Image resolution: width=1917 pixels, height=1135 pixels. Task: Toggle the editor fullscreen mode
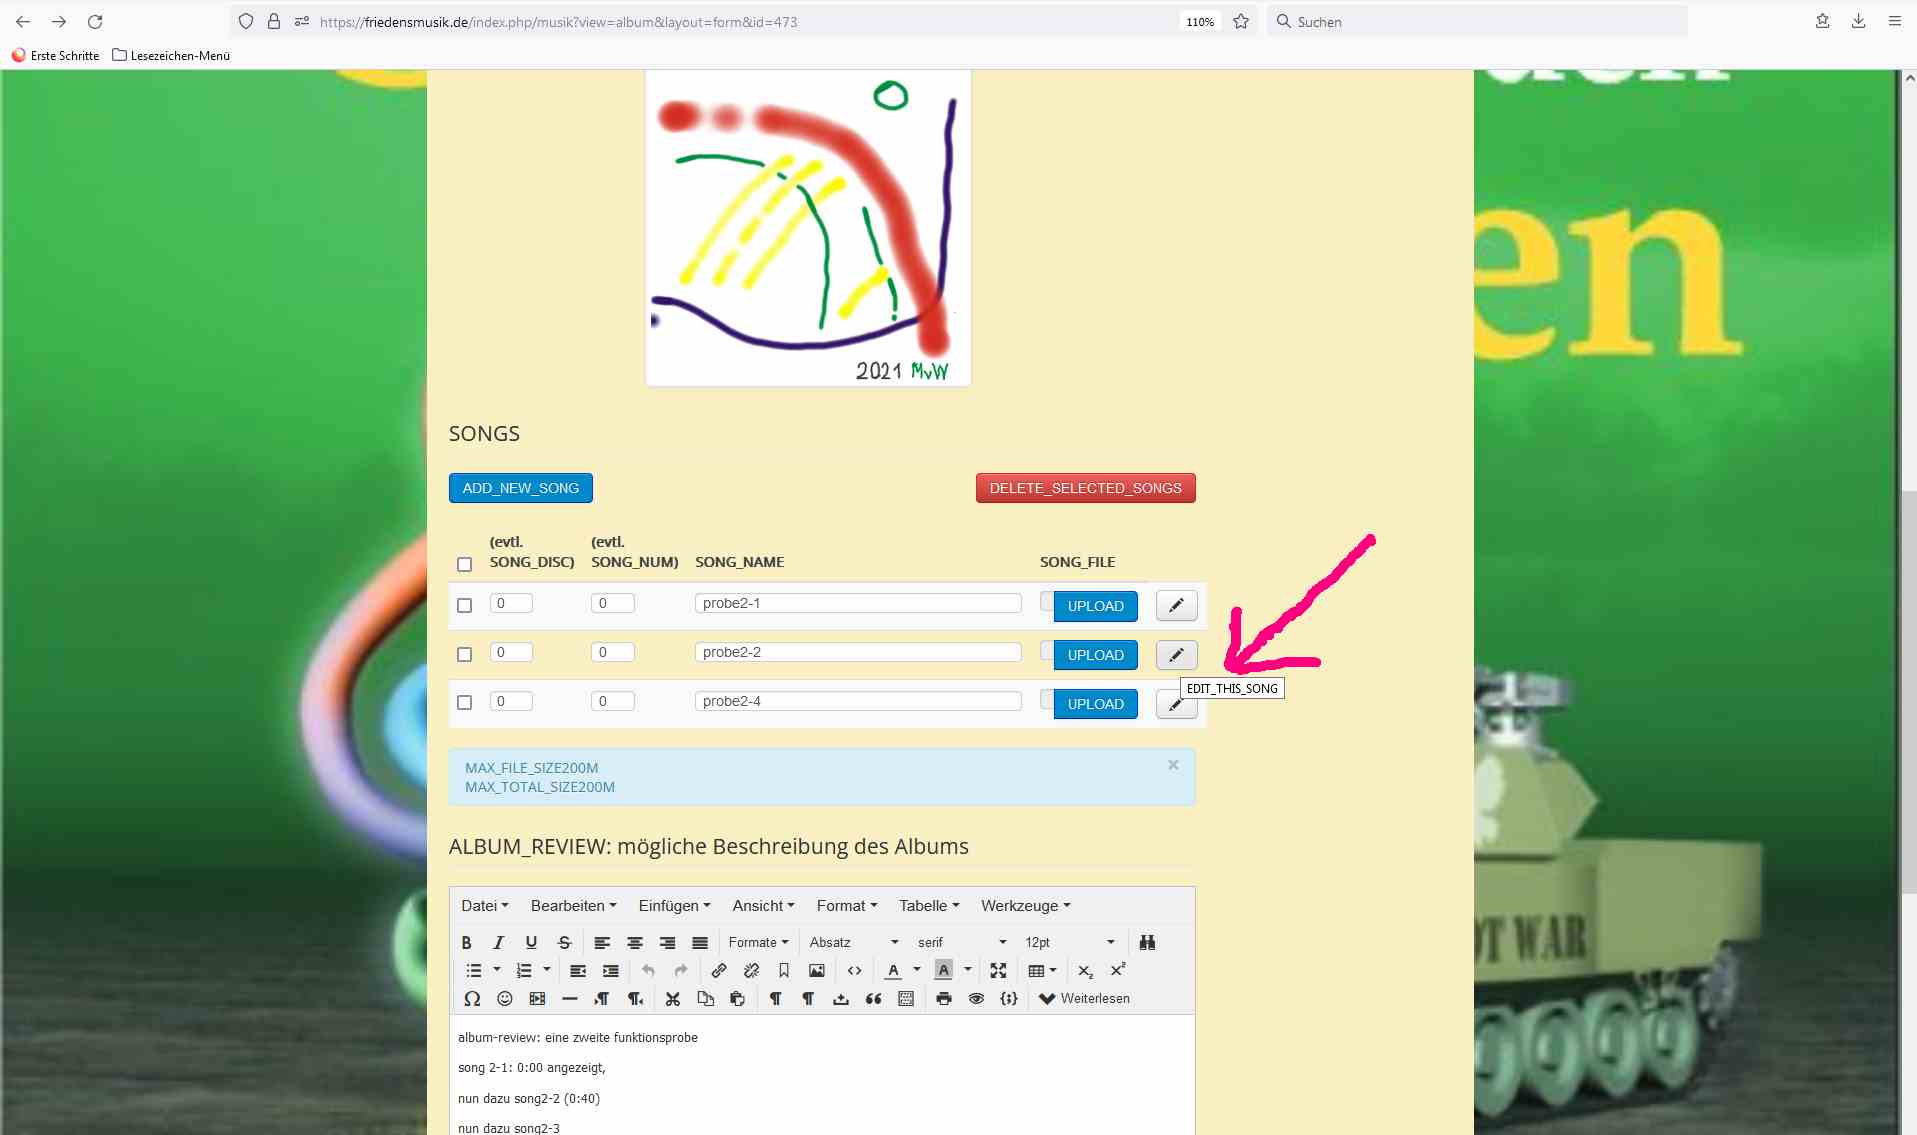(x=998, y=970)
